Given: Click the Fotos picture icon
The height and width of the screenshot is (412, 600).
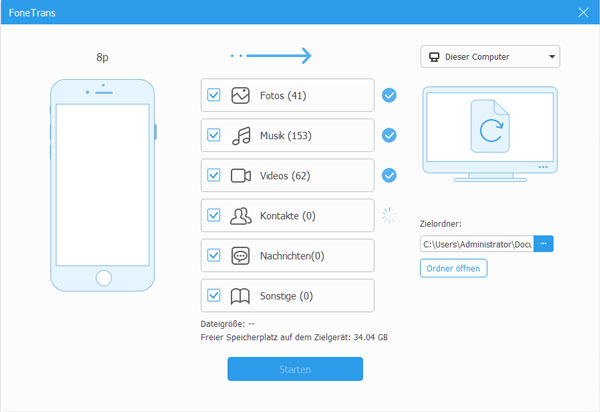Looking at the screenshot, I should click(x=240, y=96).
